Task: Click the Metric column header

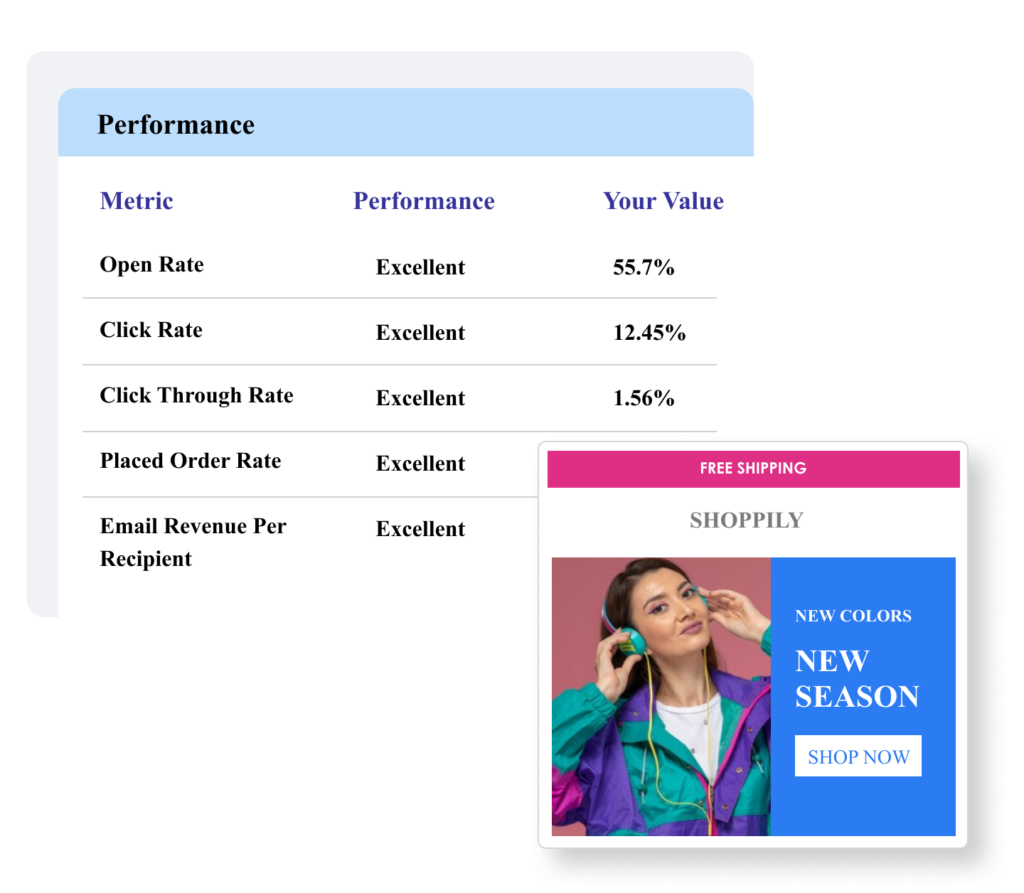Action: (136, 201)
